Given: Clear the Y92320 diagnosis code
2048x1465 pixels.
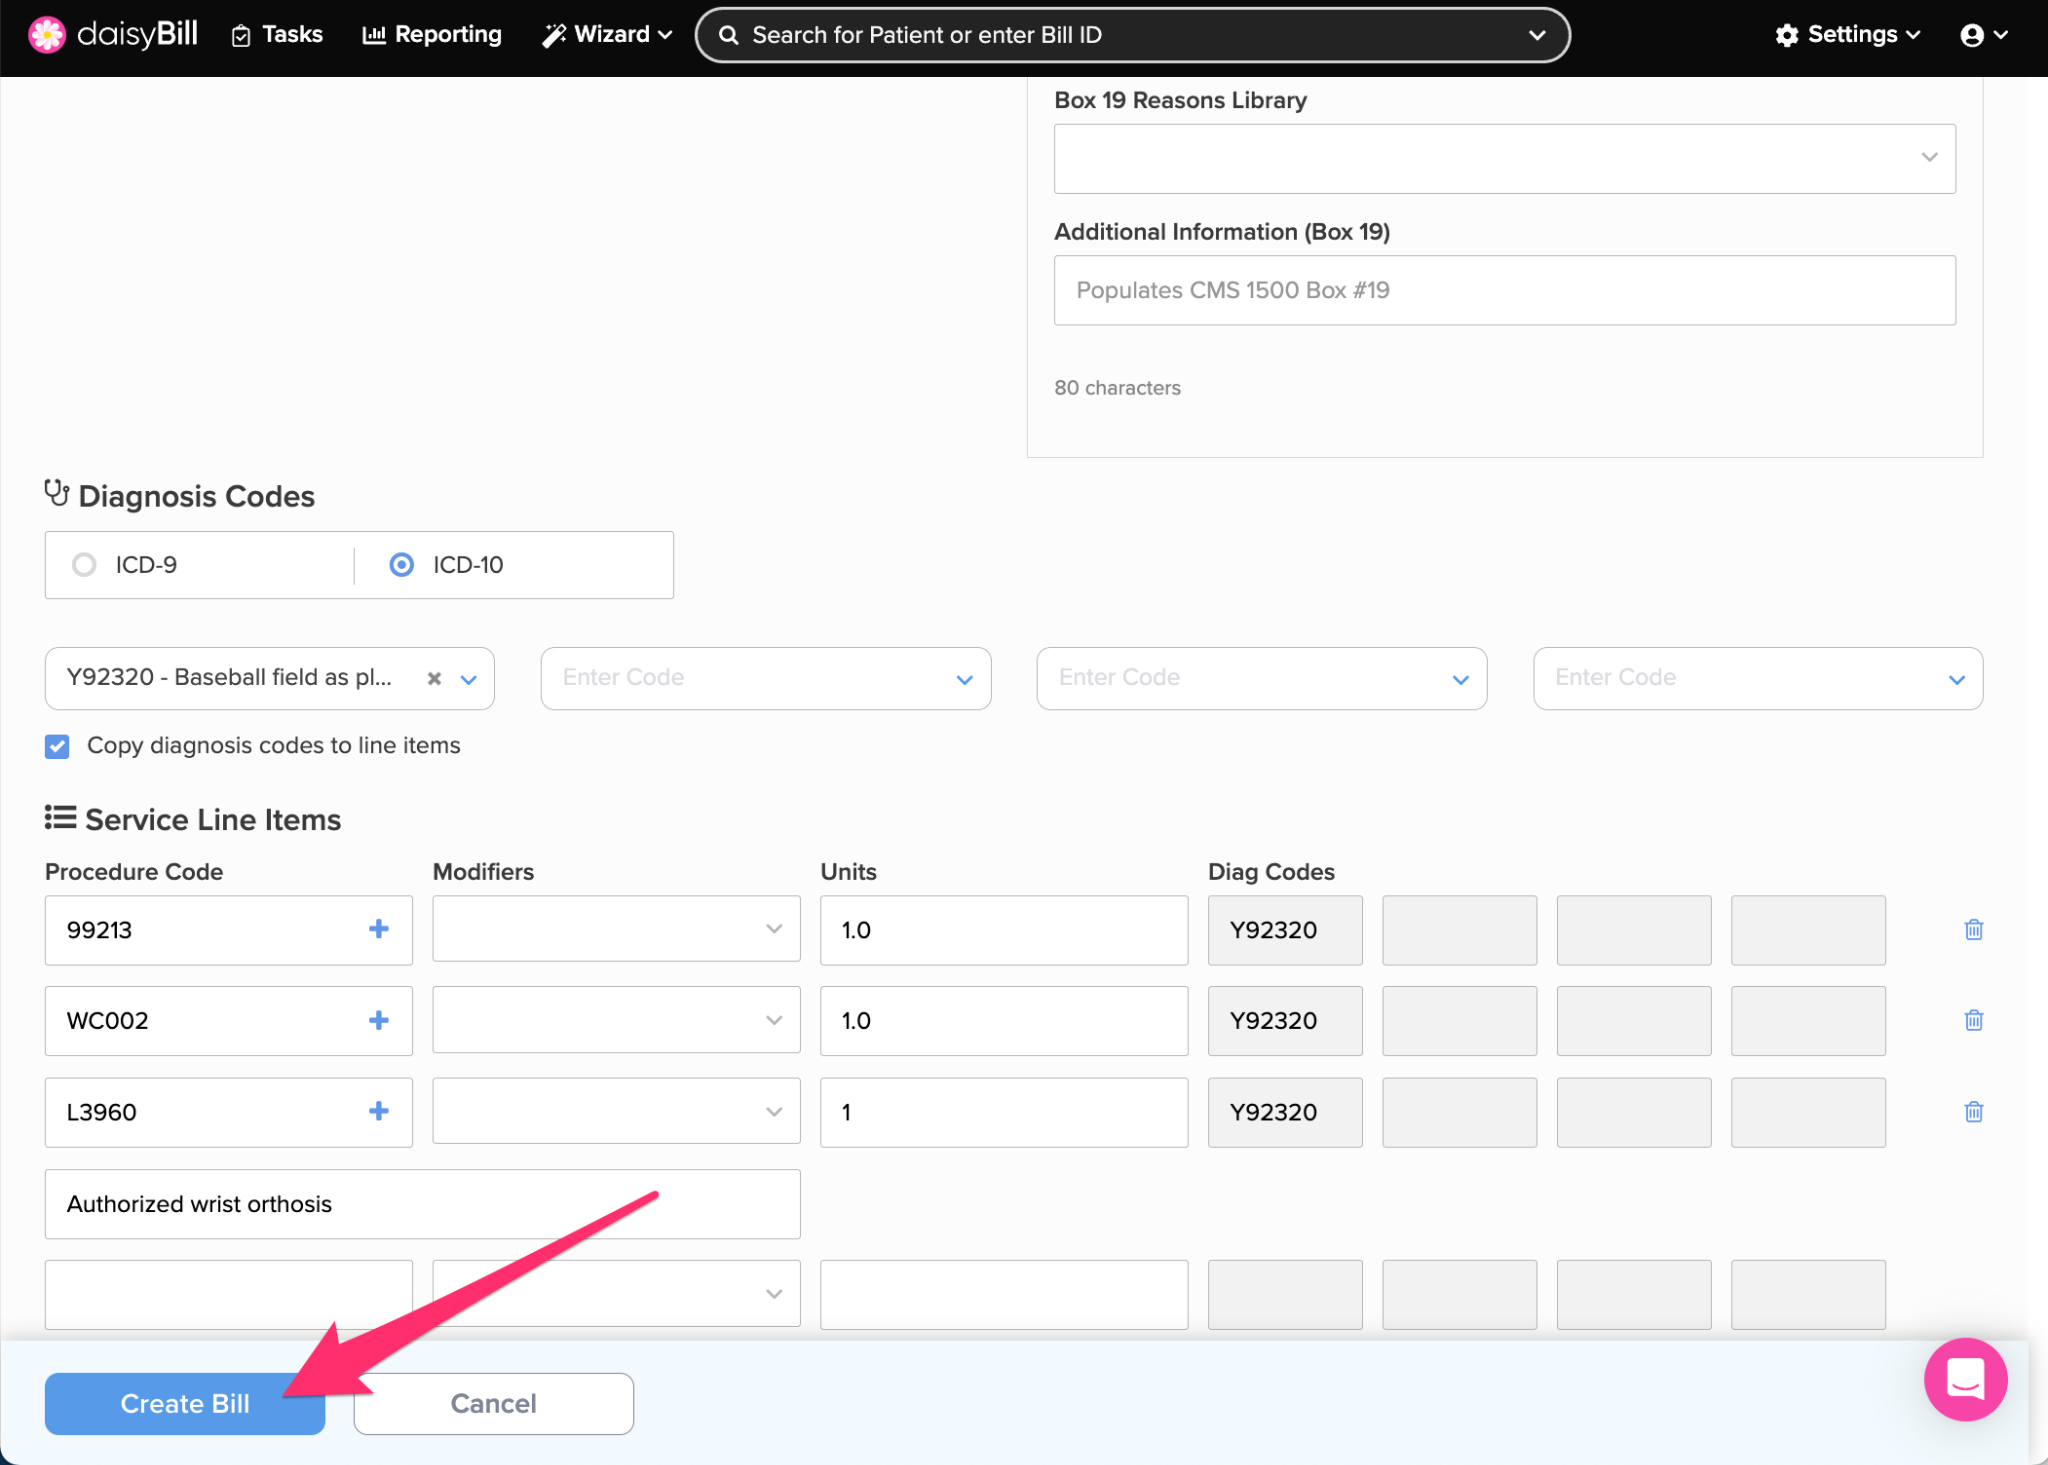Looking at the screenshot, I should (x=434, y=678).
